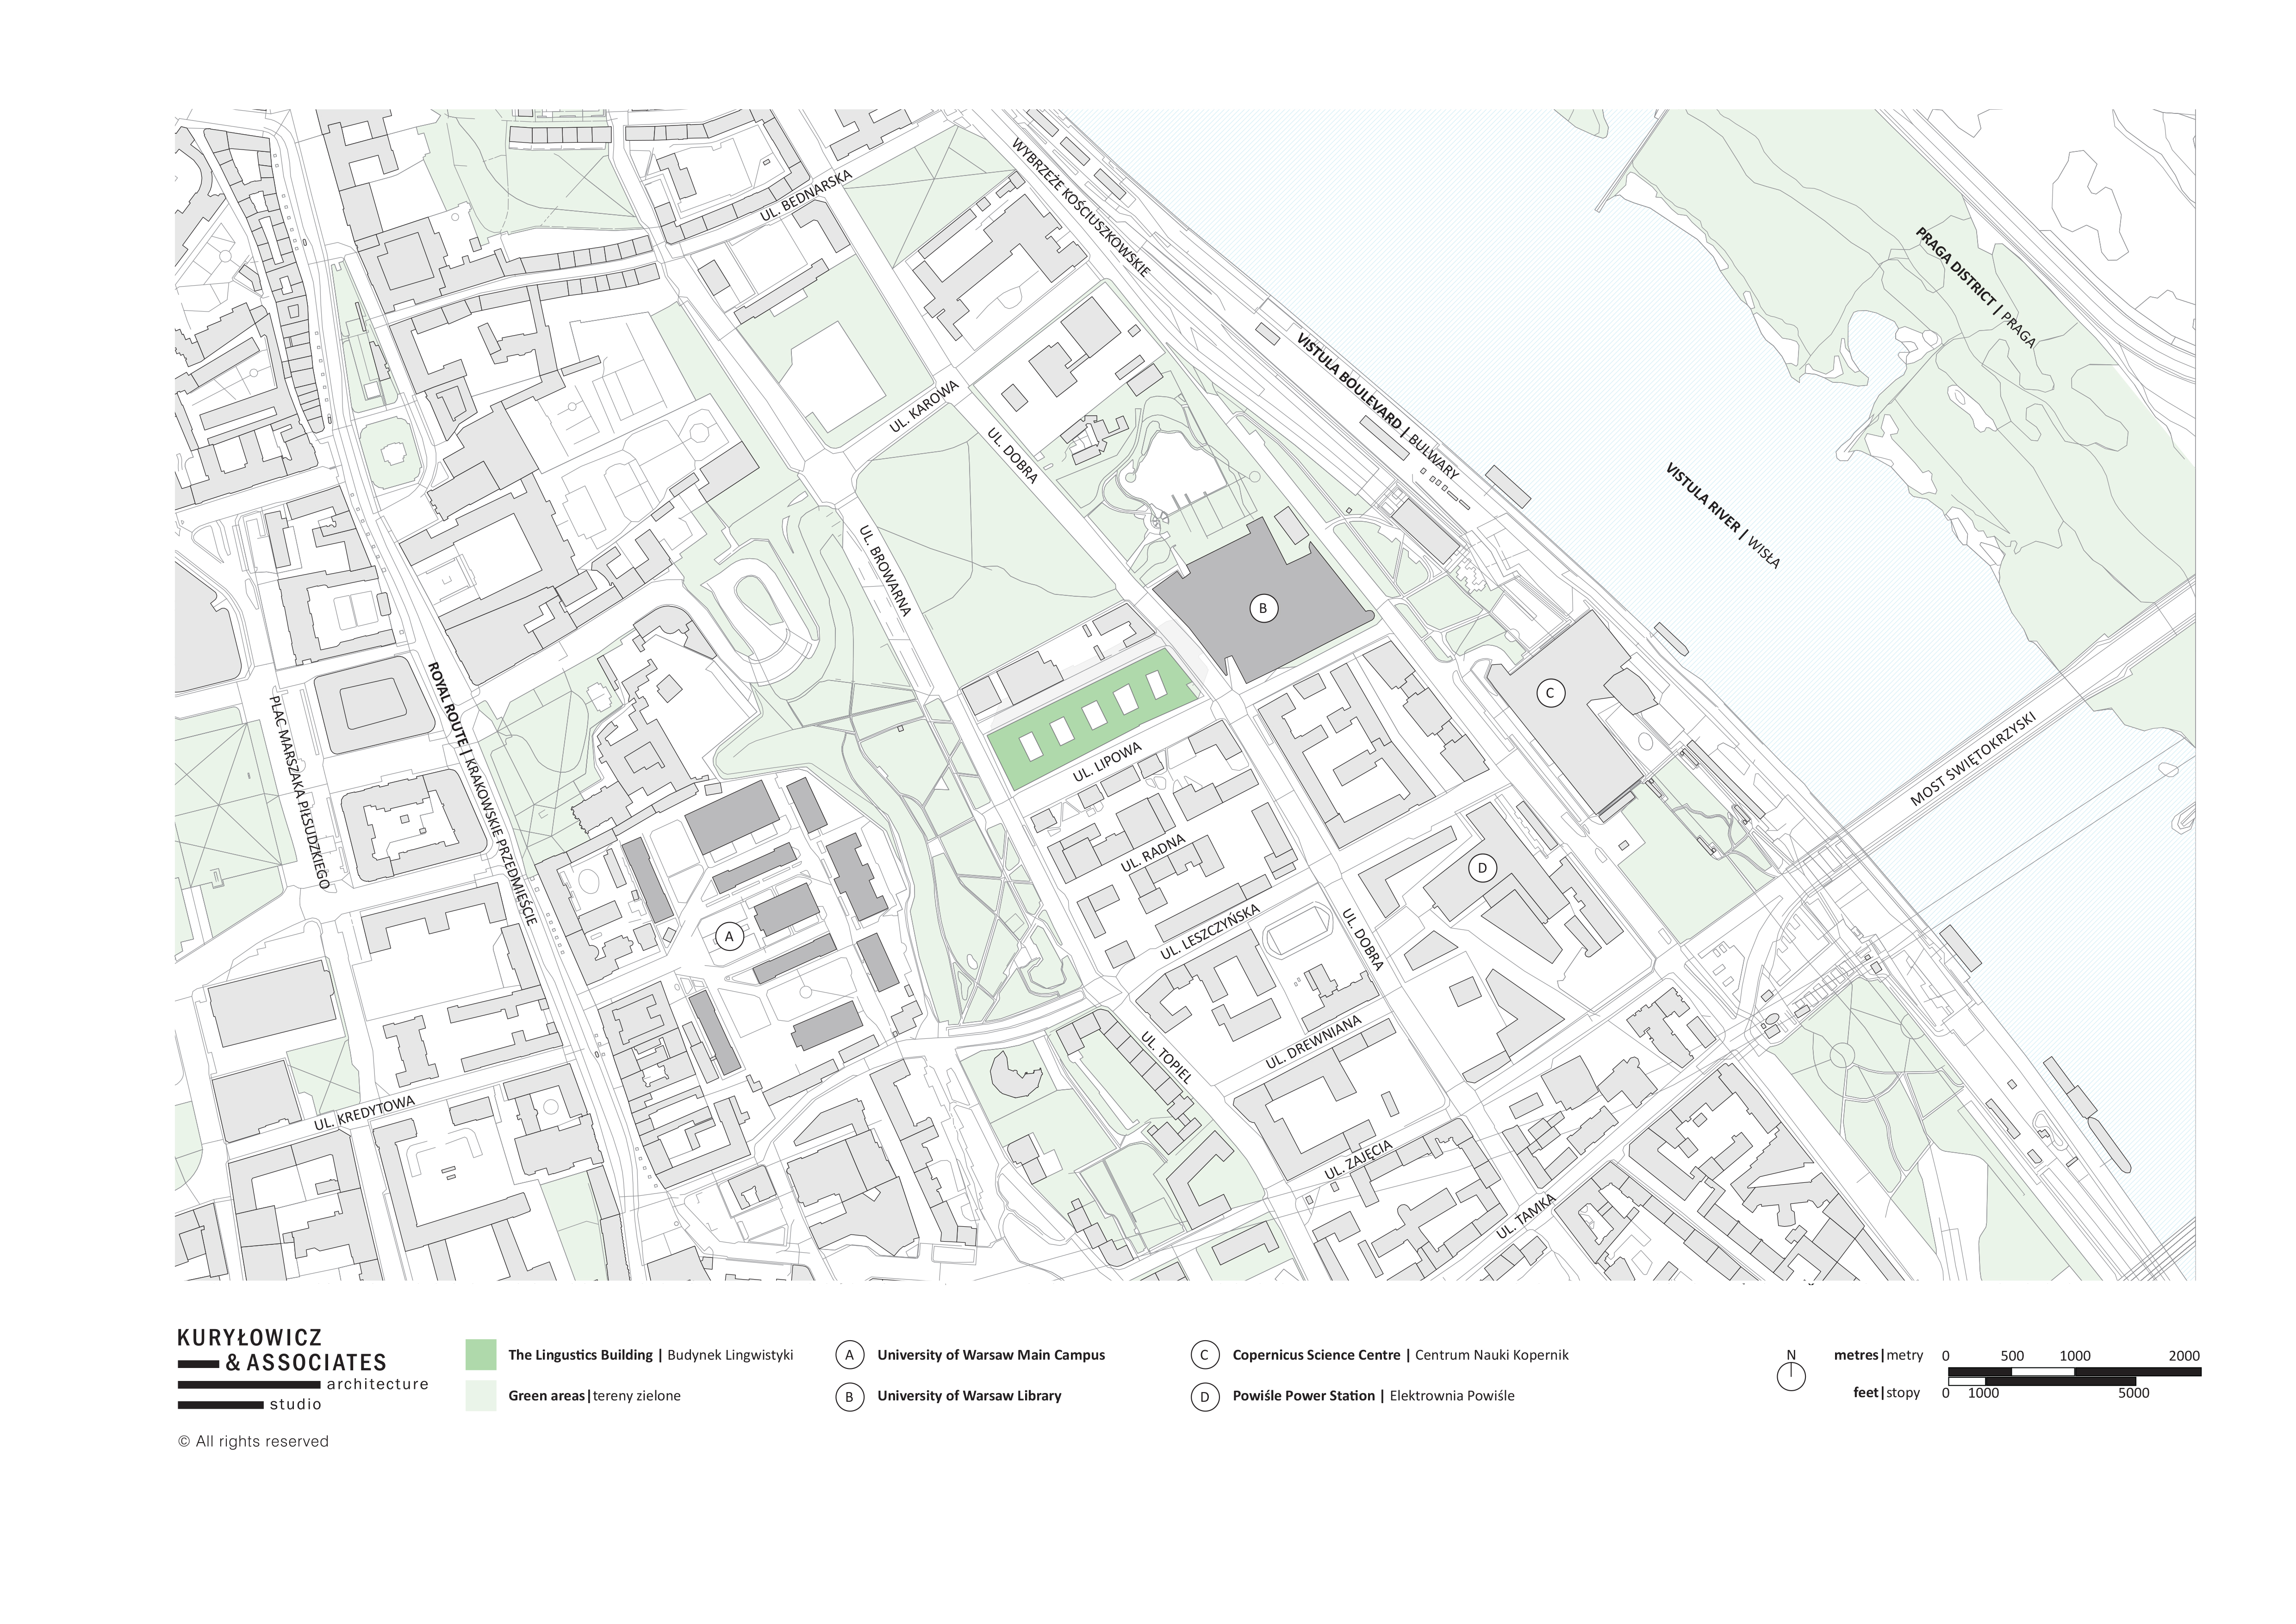This screenshot has width=2296, height=1624.
Task: Click the UL. LIPOWA street label
Action: pos(1107,762)
